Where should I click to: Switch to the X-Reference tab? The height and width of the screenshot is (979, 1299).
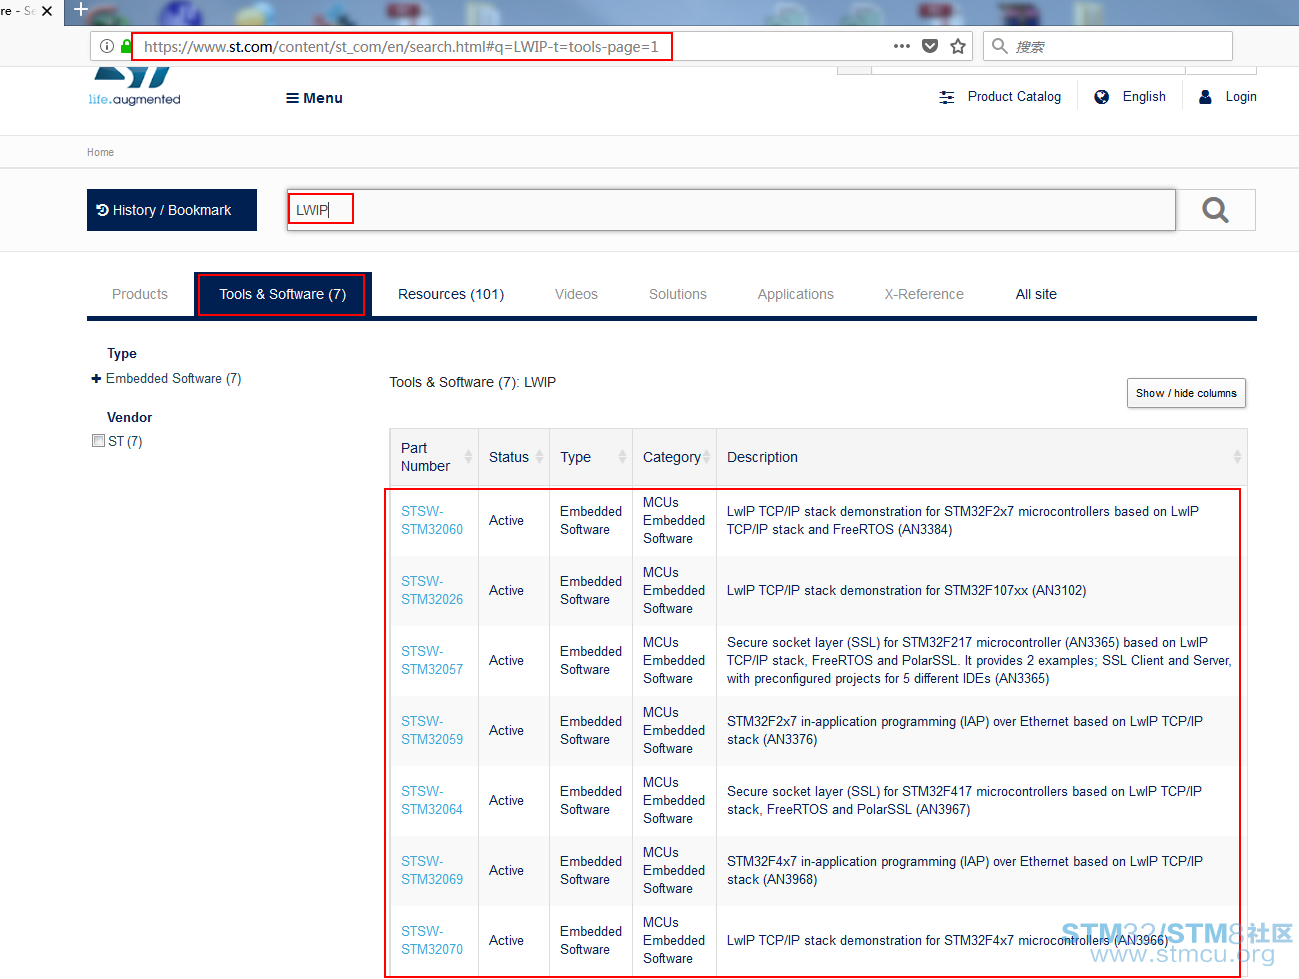924,294
